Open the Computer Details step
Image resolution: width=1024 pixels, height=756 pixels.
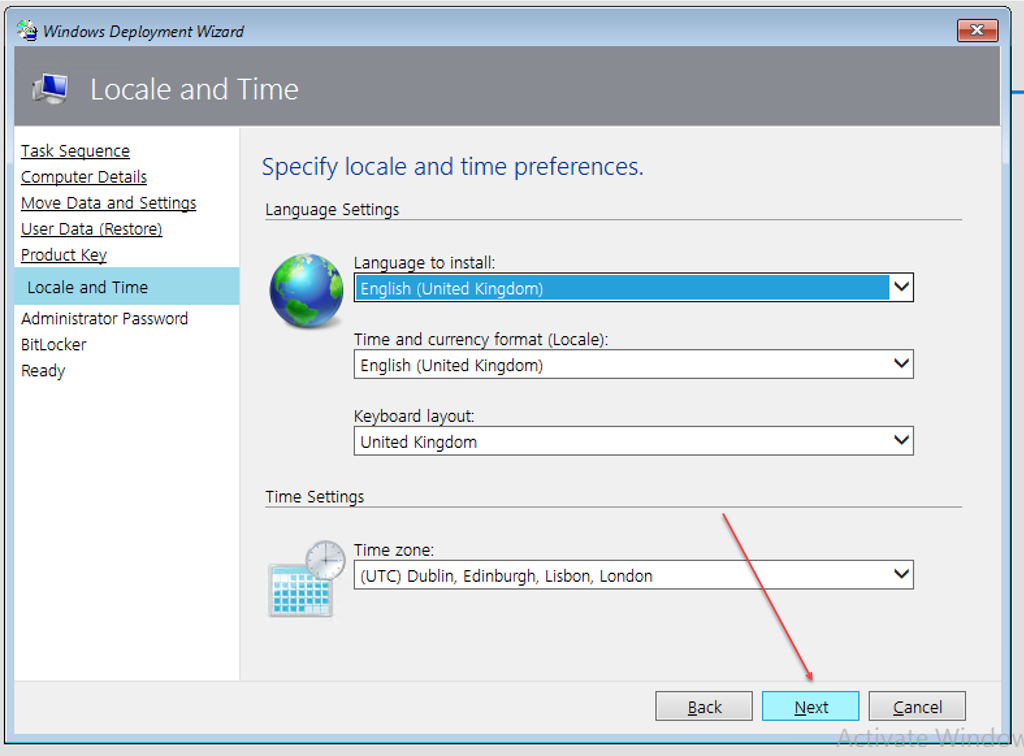tap(84, 177)
